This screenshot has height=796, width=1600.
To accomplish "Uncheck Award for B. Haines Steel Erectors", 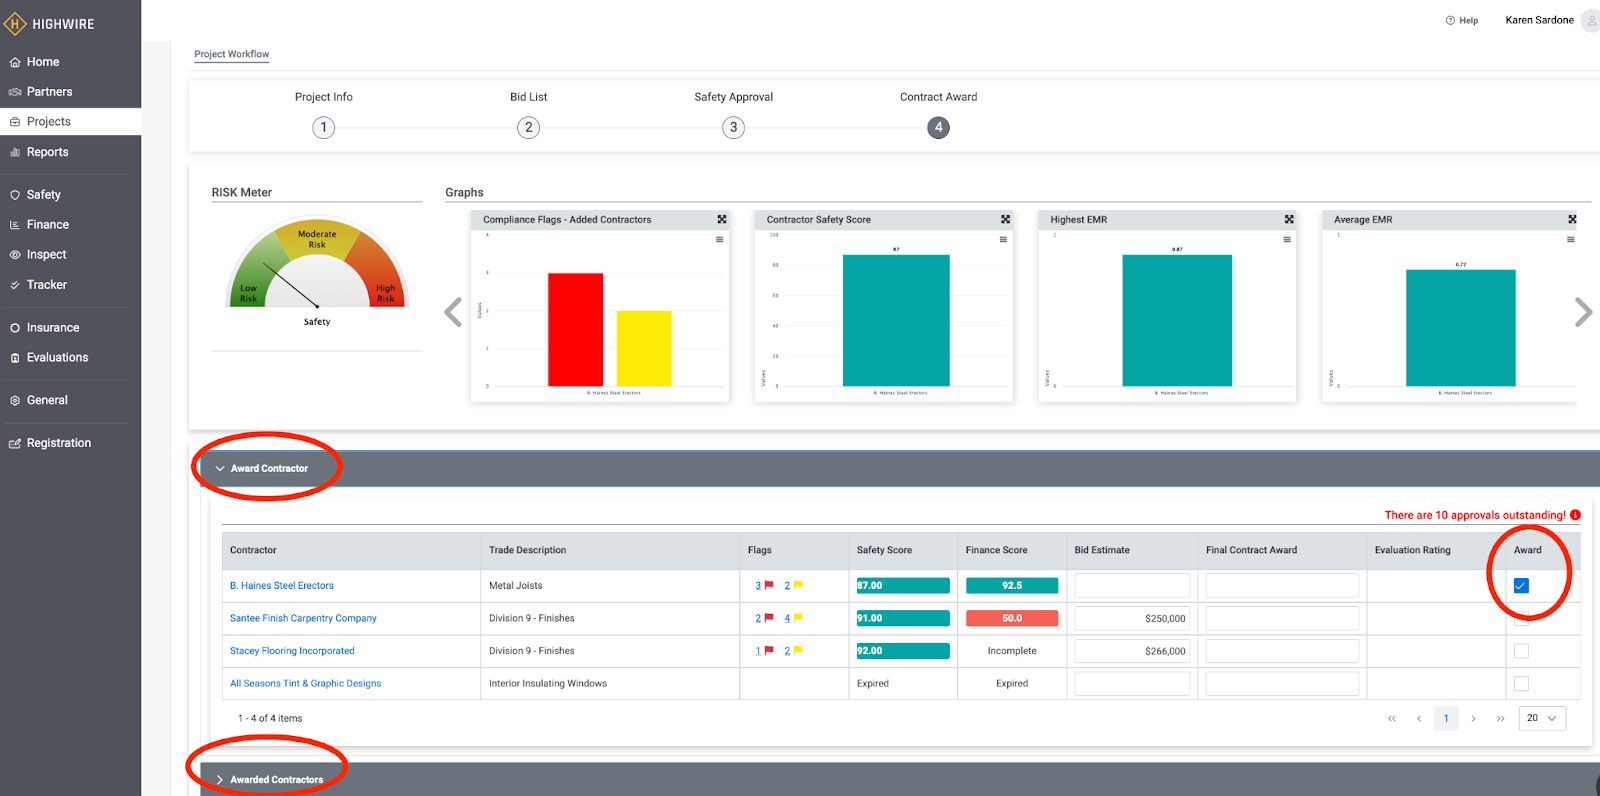I will [1521, 586].
